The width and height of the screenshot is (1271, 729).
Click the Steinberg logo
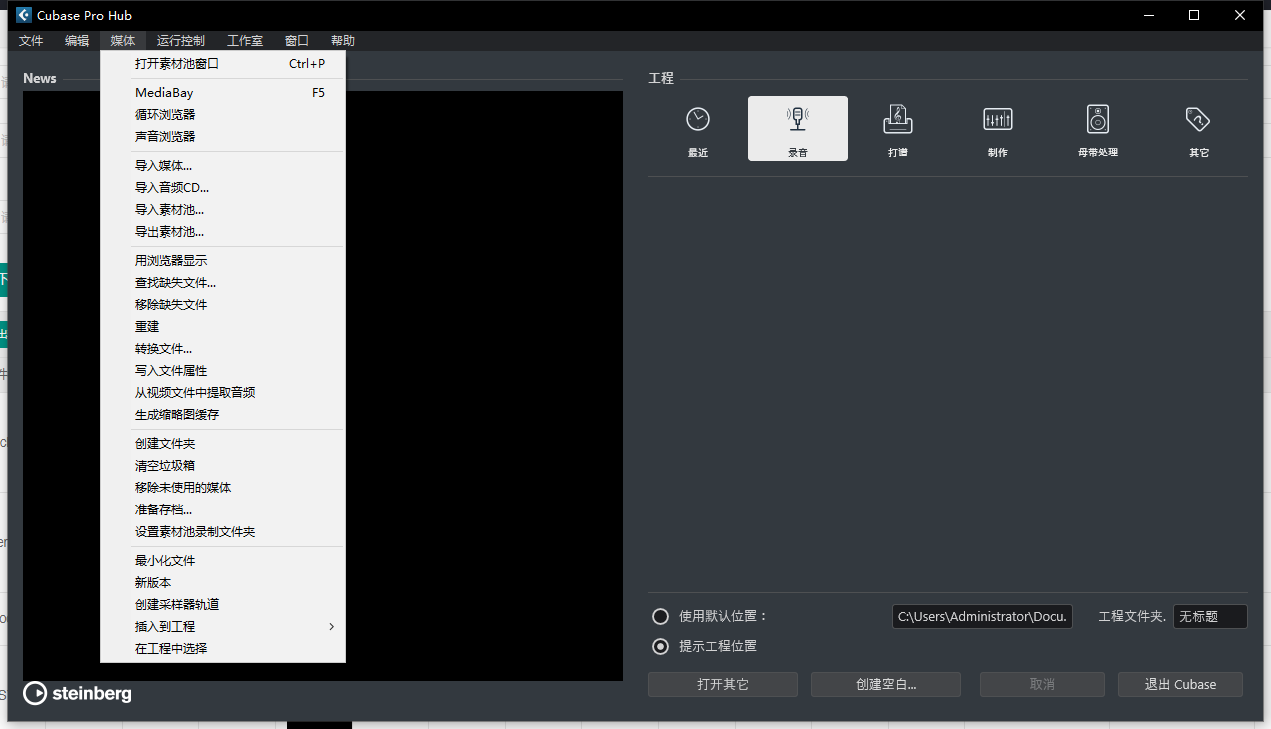point(77,693)
